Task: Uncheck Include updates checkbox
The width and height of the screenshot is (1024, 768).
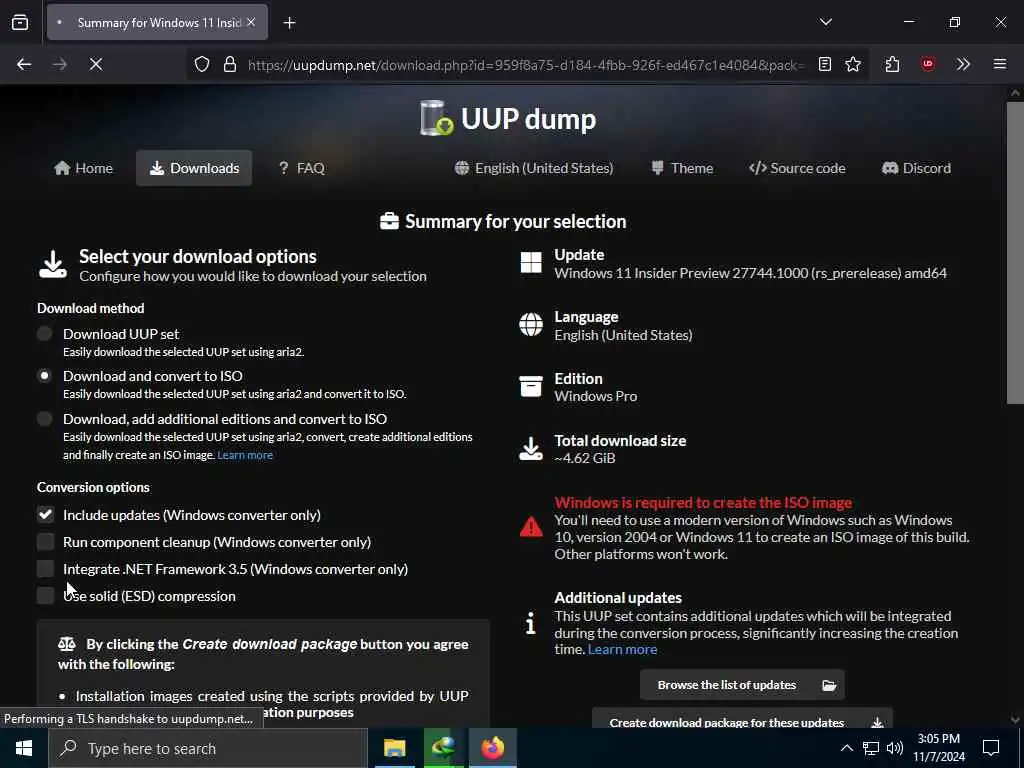Action: tap(45, 515)
